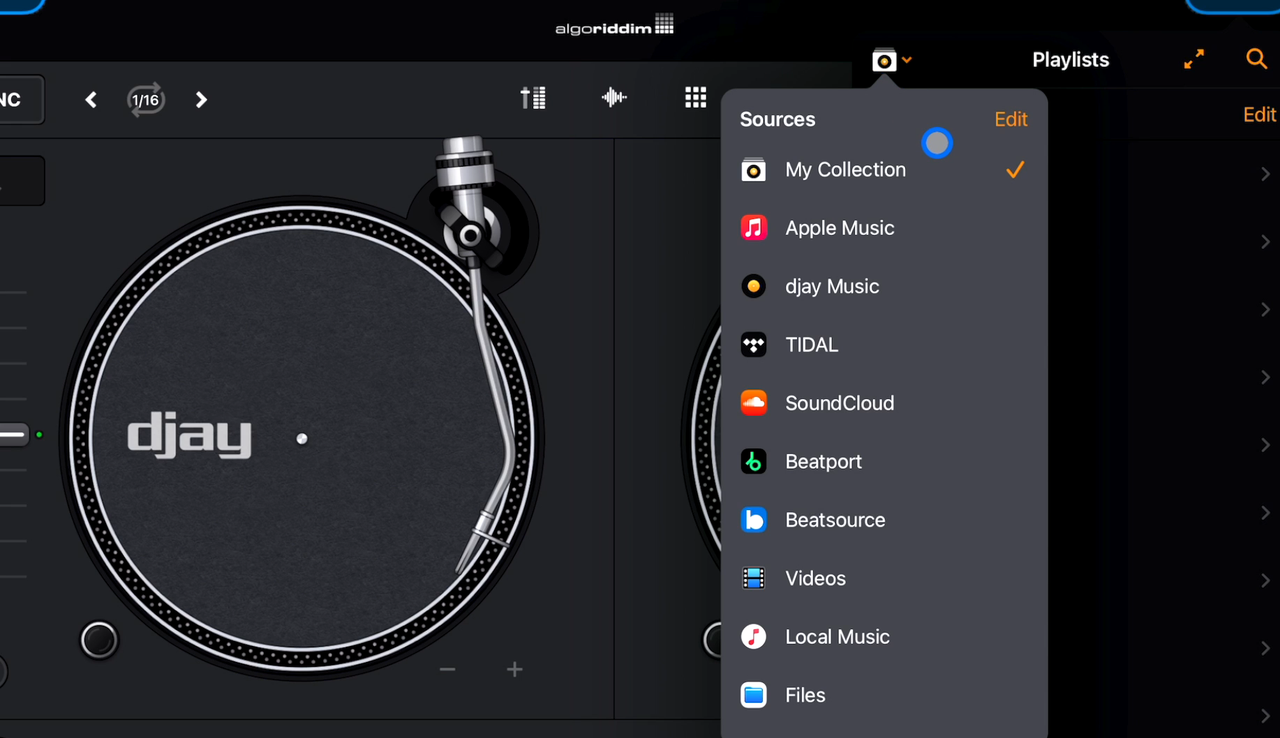Toggle the mixer channel controls view
Viewport: 1280px width, 738px height.
(x=533, y=97)
